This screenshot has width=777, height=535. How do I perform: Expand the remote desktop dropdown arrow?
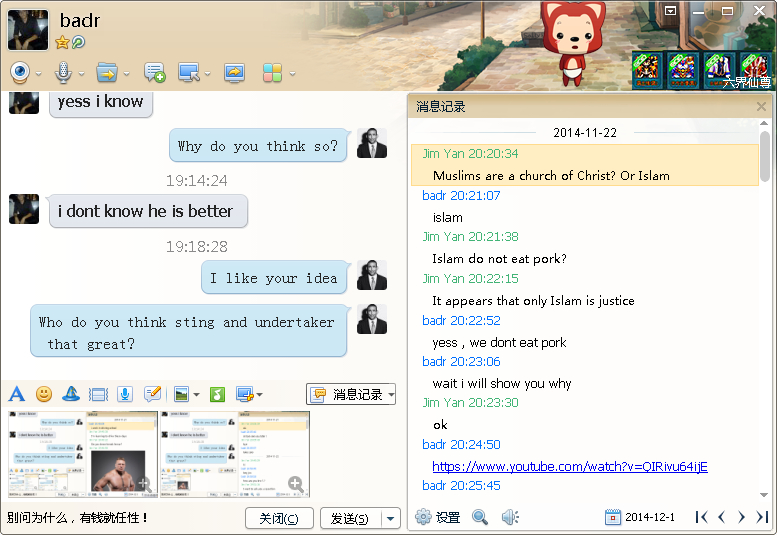click(208, 74)
